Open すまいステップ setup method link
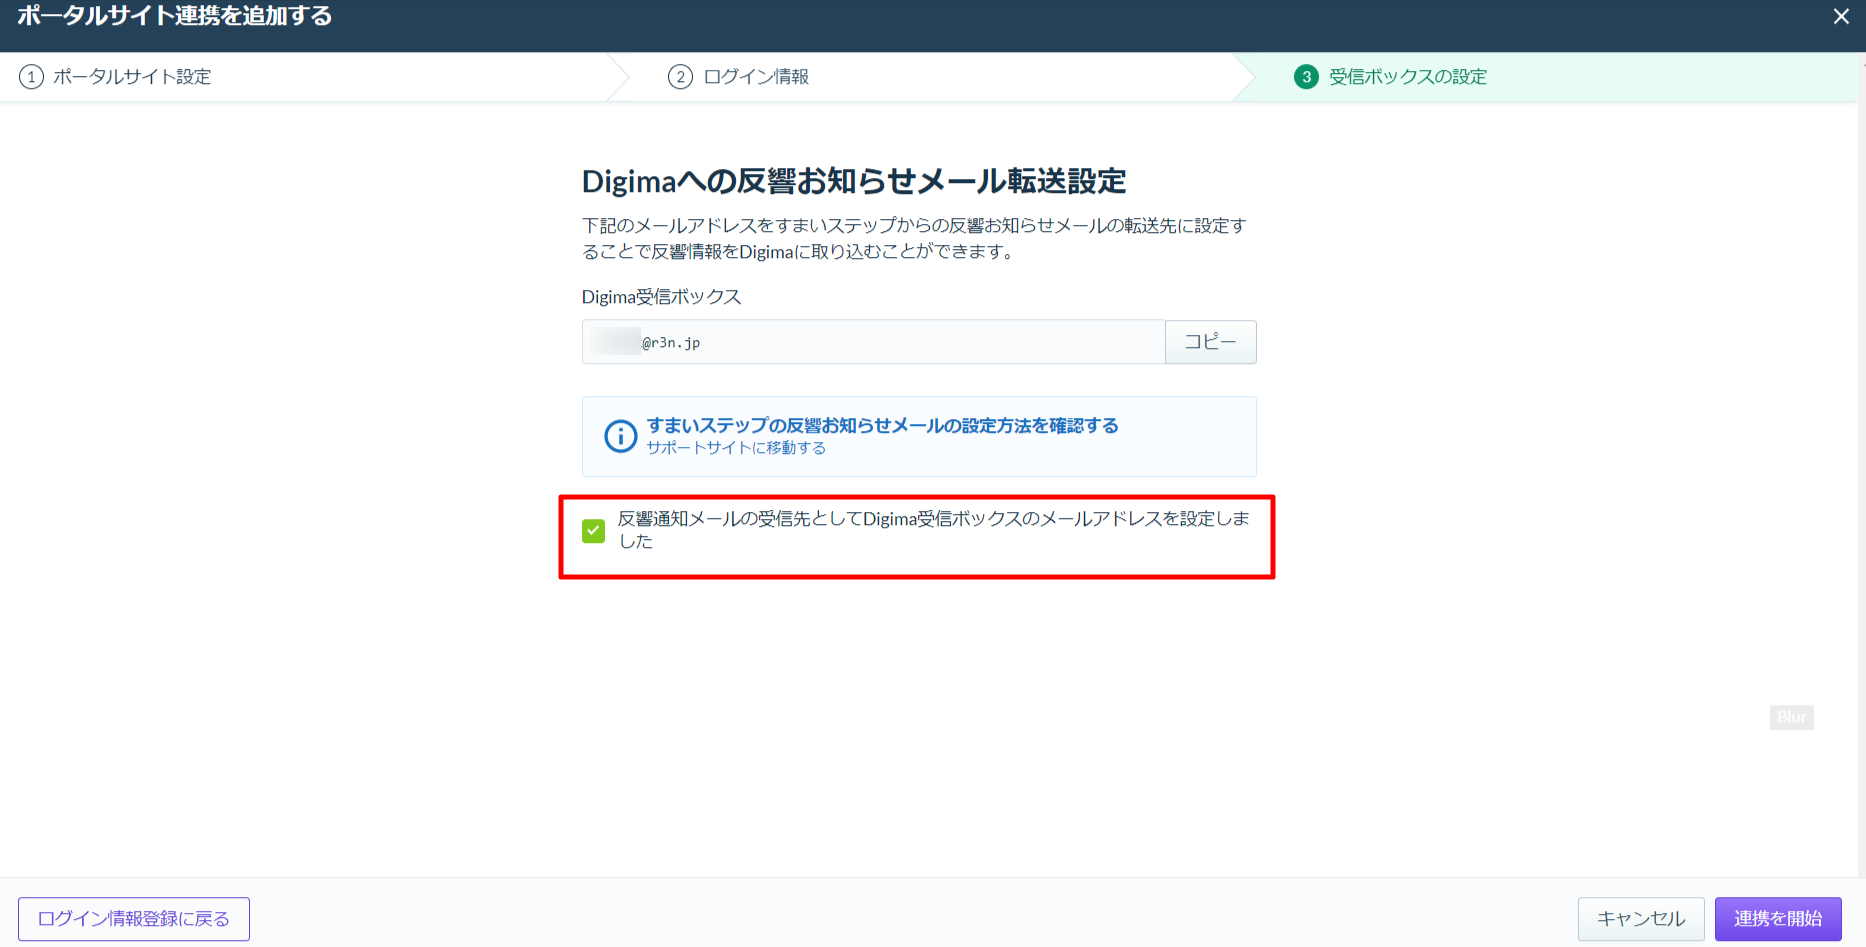The height and width of the screenshot is (947, 1866). pos(882,425)
